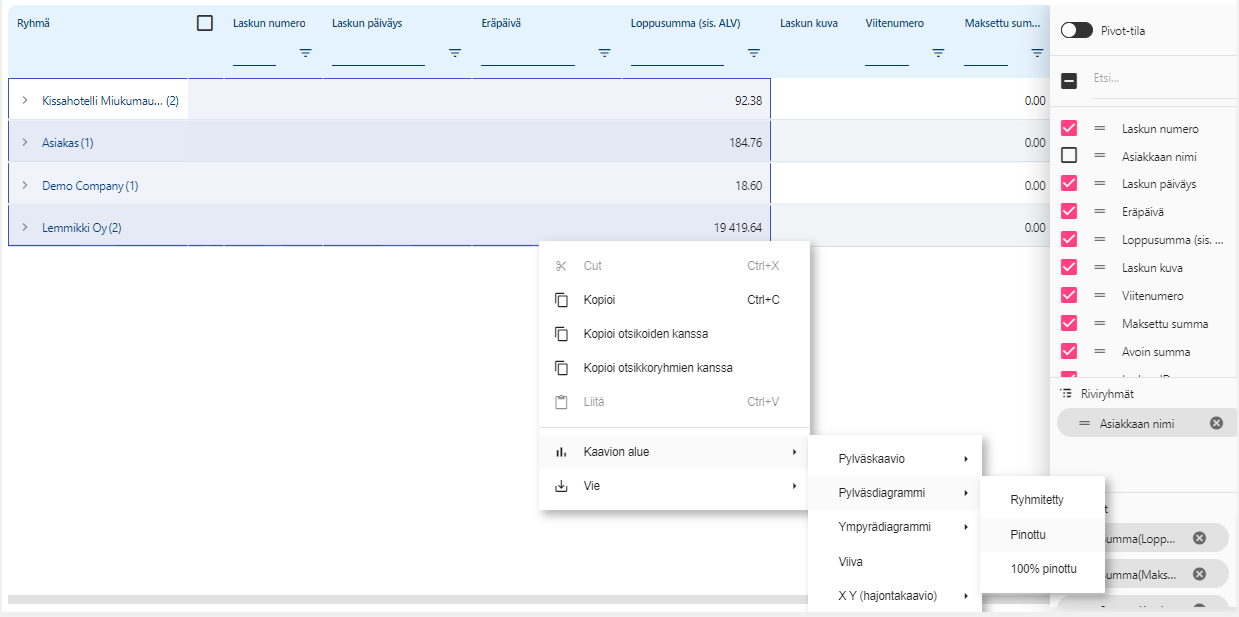Click the drag handle on the Asiakkaan nimi chip

(x=1084, y=423)
